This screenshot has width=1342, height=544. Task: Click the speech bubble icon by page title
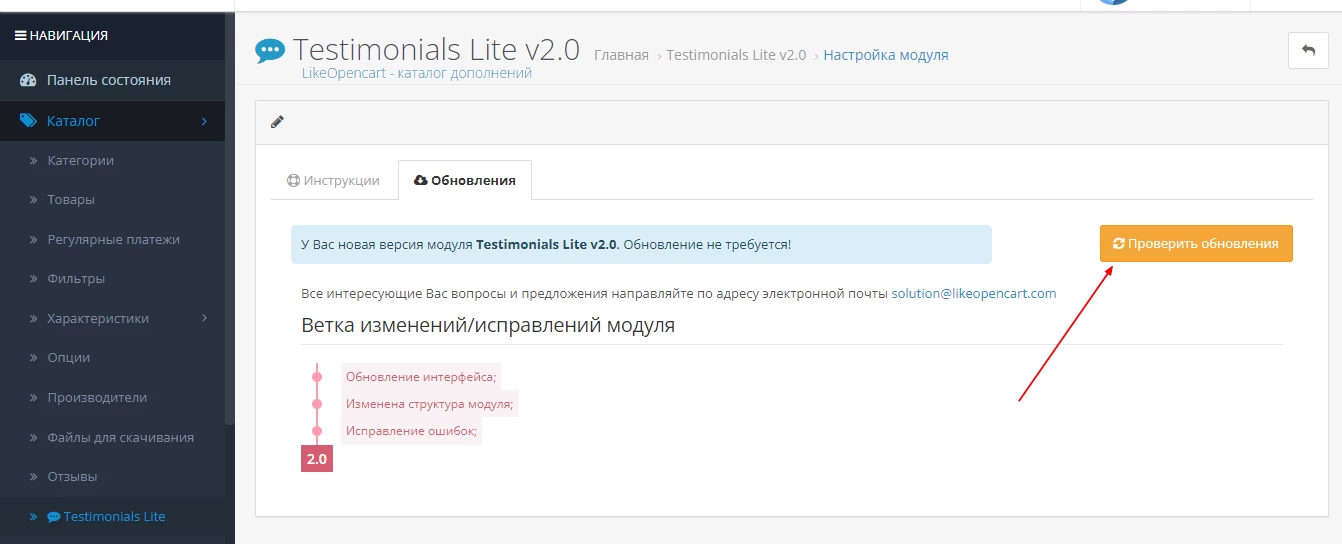pos(270,51)
